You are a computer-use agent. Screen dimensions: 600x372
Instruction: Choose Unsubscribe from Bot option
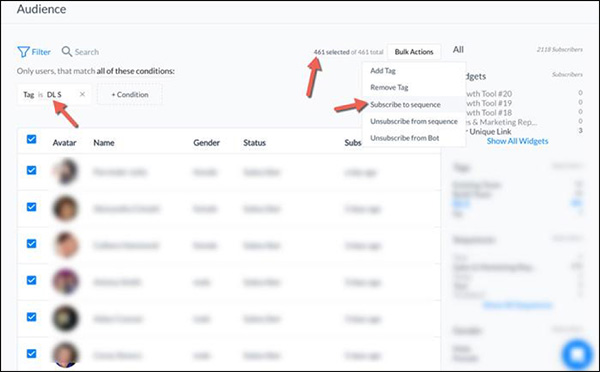(x=404, y=138)
